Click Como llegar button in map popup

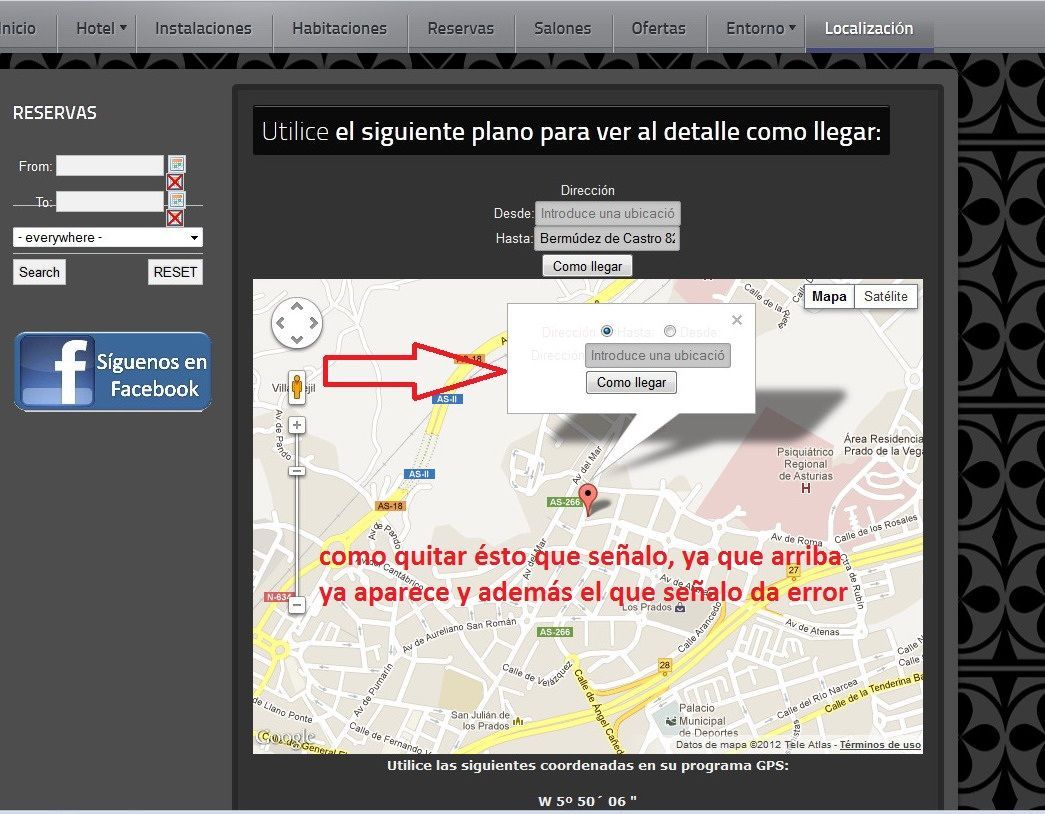tap(631, 382)
